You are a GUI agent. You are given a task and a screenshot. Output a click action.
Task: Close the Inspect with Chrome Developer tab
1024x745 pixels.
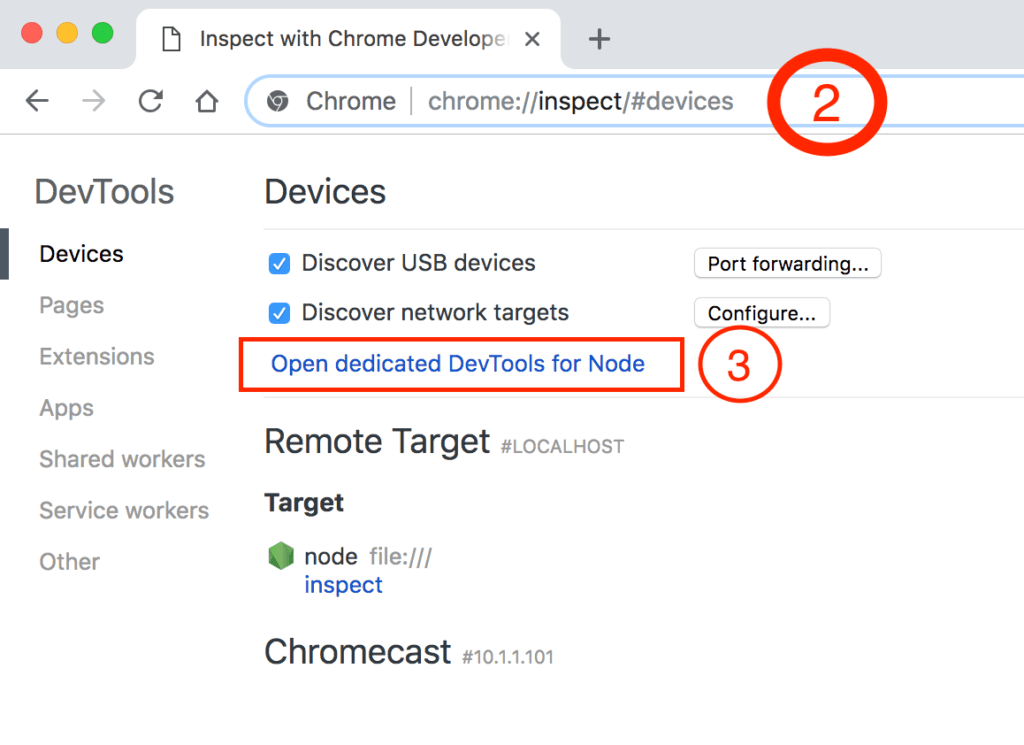point(532,39)
